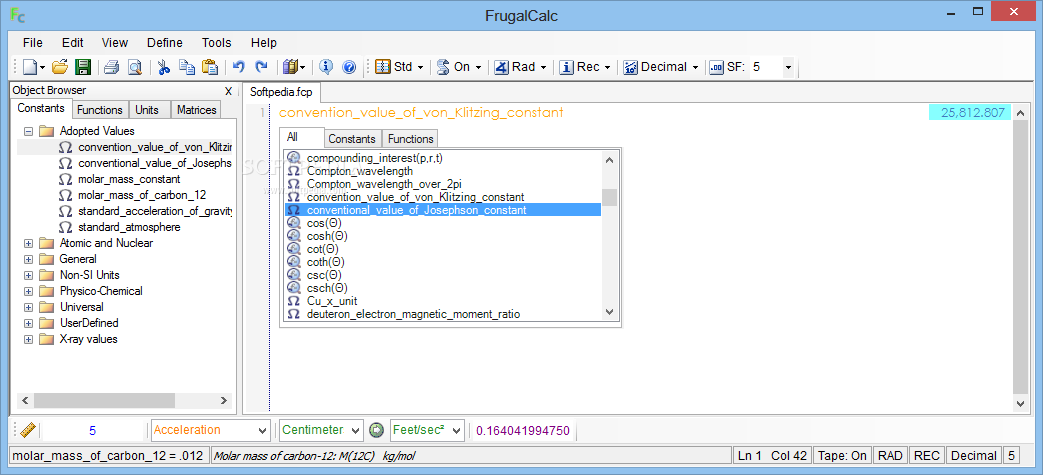The image size is (1043, 475).
Task: Open the Decimal format dropdown
Action: tap(695, 67)
